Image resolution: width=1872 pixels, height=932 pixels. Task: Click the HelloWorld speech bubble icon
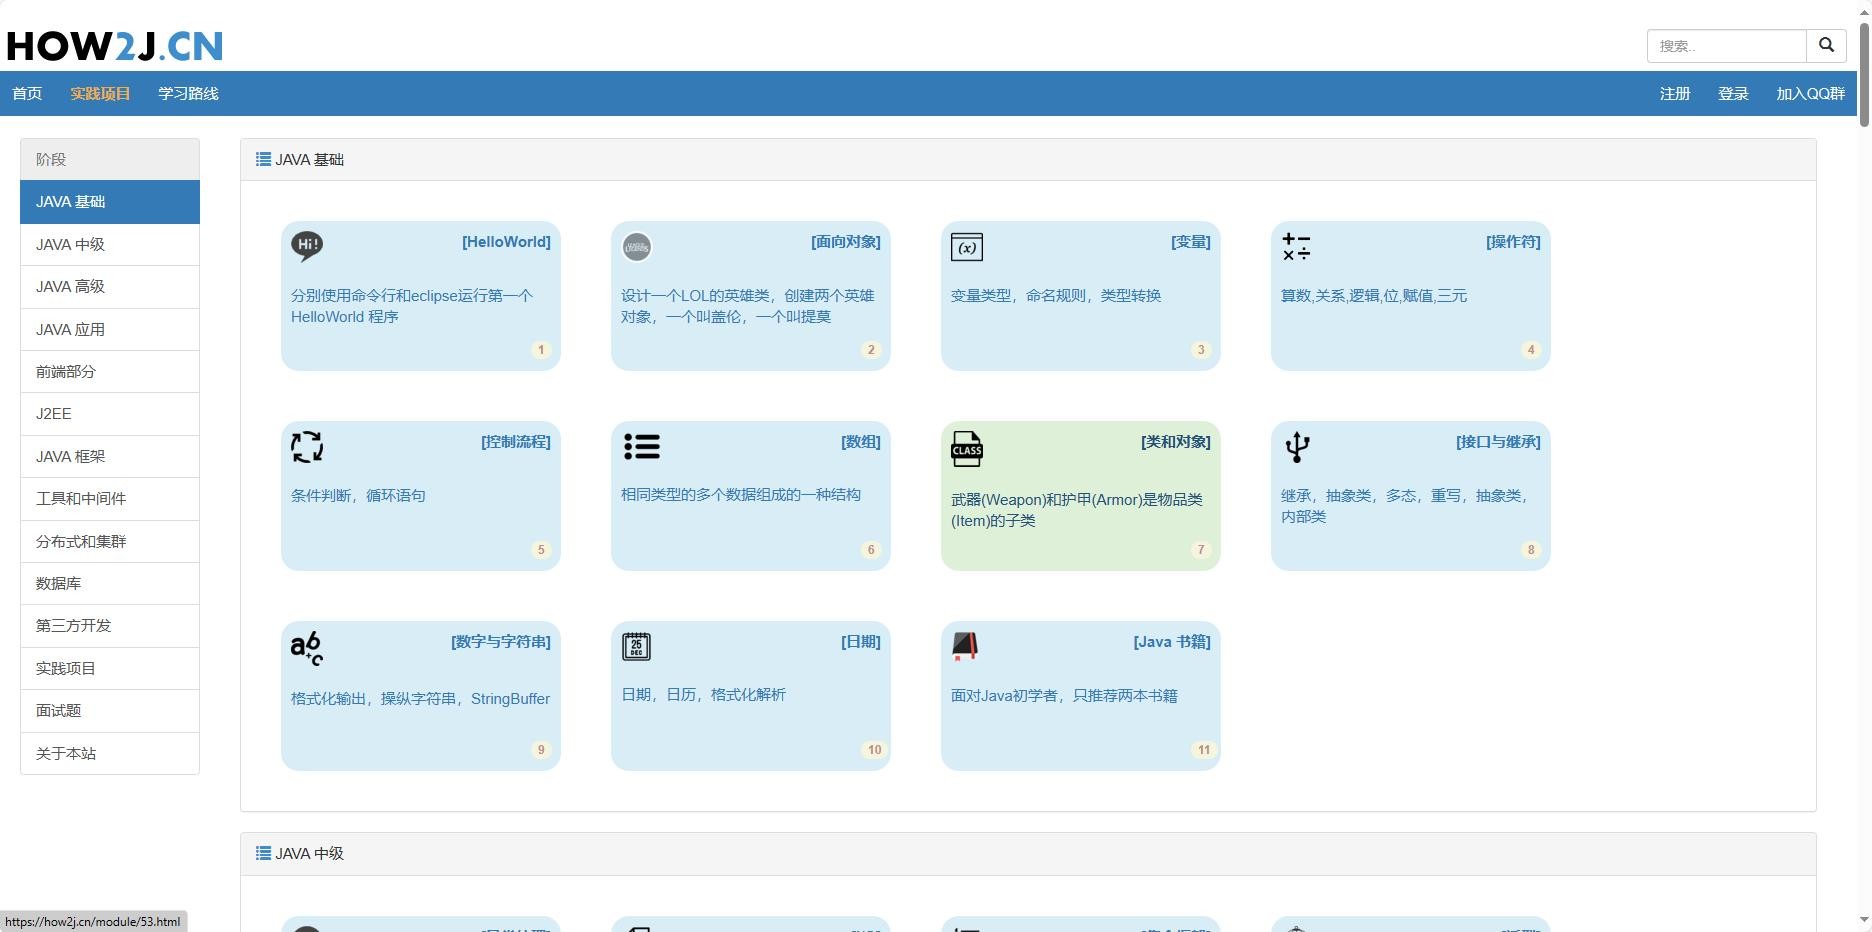[x=307, y=246]
